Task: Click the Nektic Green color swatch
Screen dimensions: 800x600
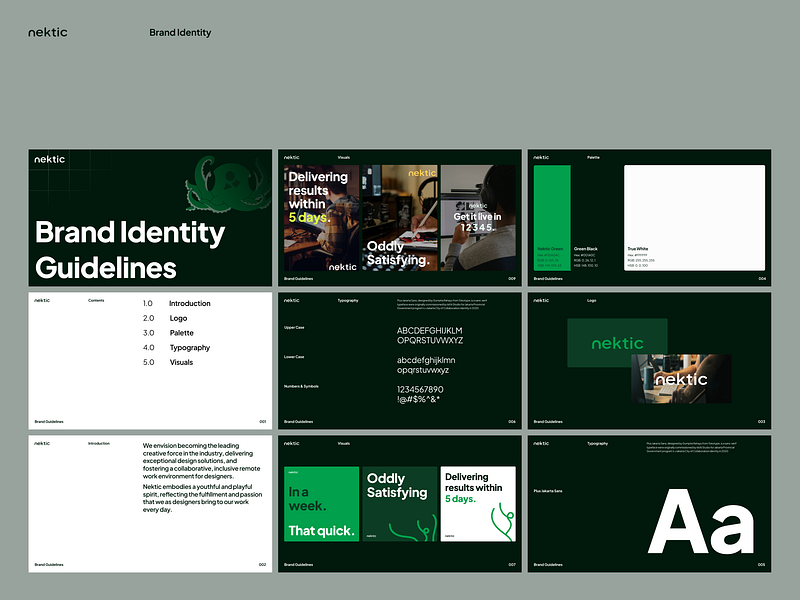Action: click(x=552, y=217)
